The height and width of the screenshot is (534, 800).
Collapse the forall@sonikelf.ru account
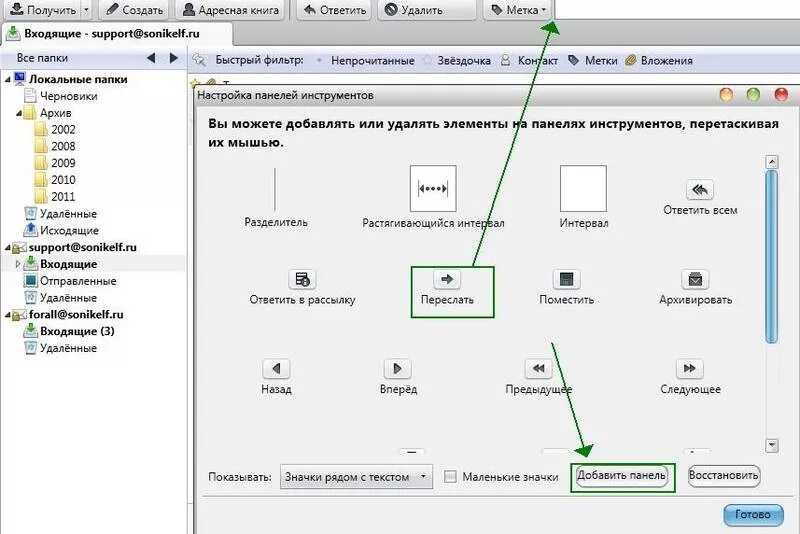click(x=8, y=315)
